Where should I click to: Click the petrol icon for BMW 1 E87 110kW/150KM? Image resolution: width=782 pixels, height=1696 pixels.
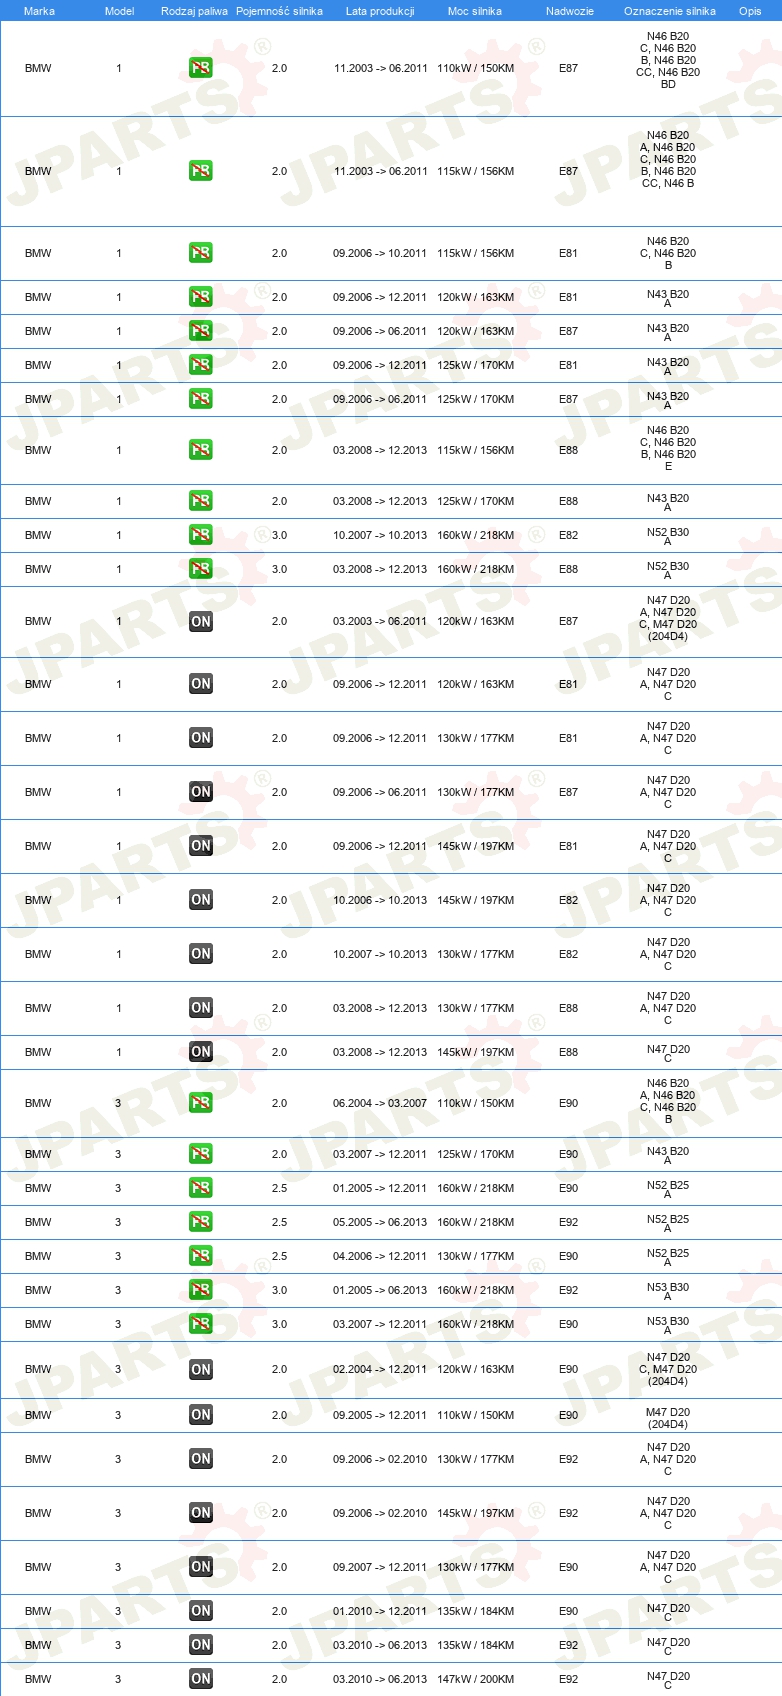point(200,68)
